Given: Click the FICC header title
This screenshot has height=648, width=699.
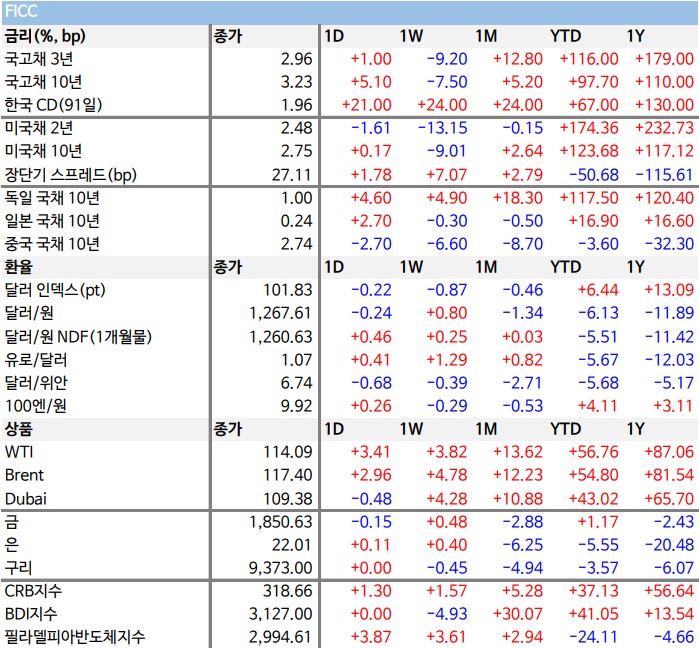Looking at the screenshot, I should [21, 11].
